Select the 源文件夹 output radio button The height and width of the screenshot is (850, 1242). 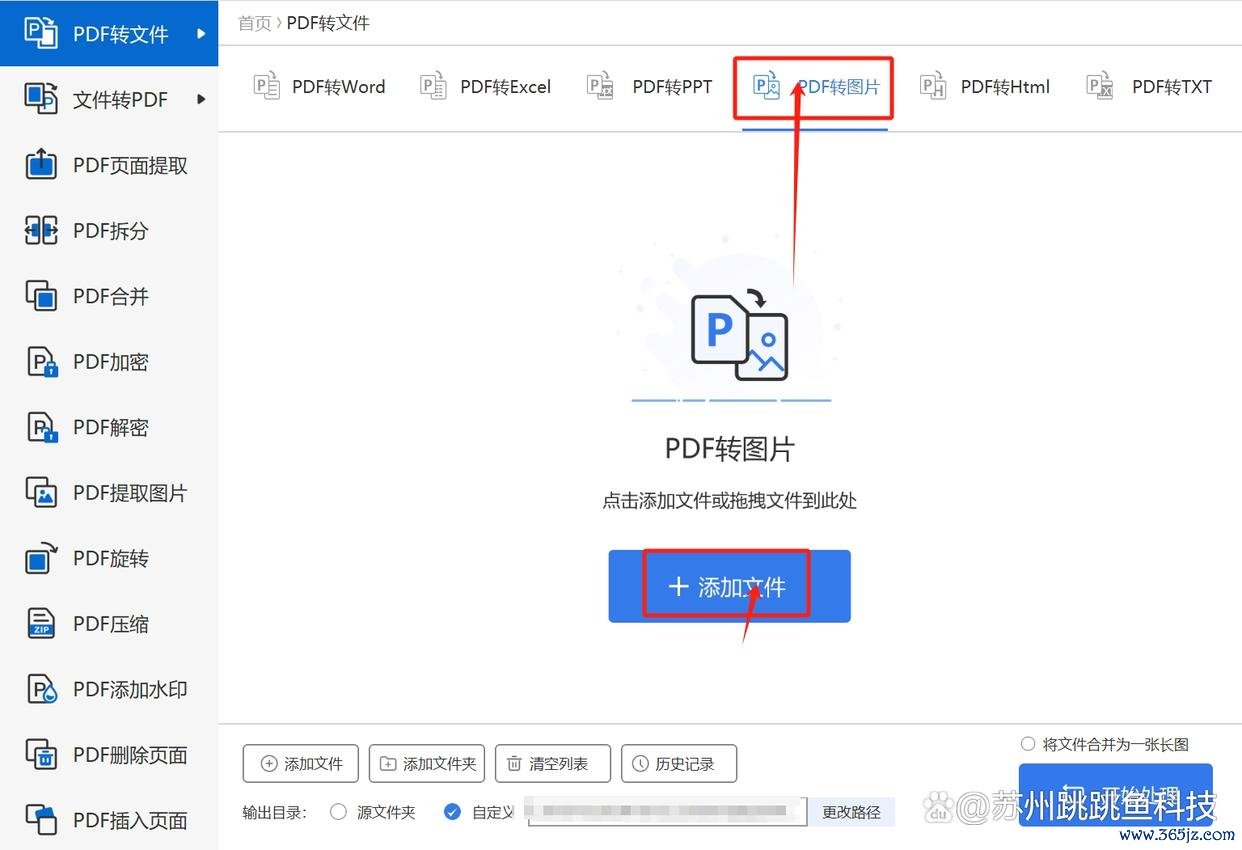338,812
